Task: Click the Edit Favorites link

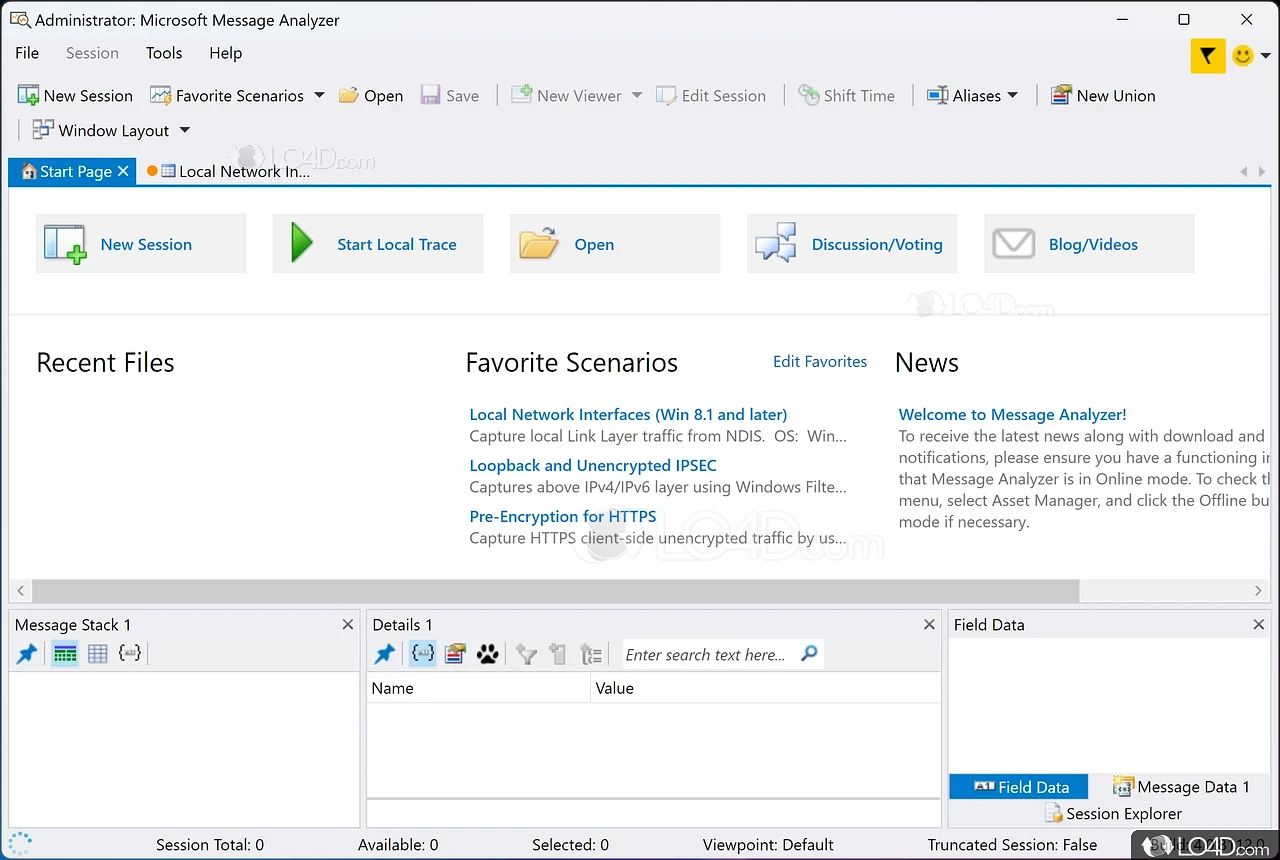Action: [x=819, y=362]
